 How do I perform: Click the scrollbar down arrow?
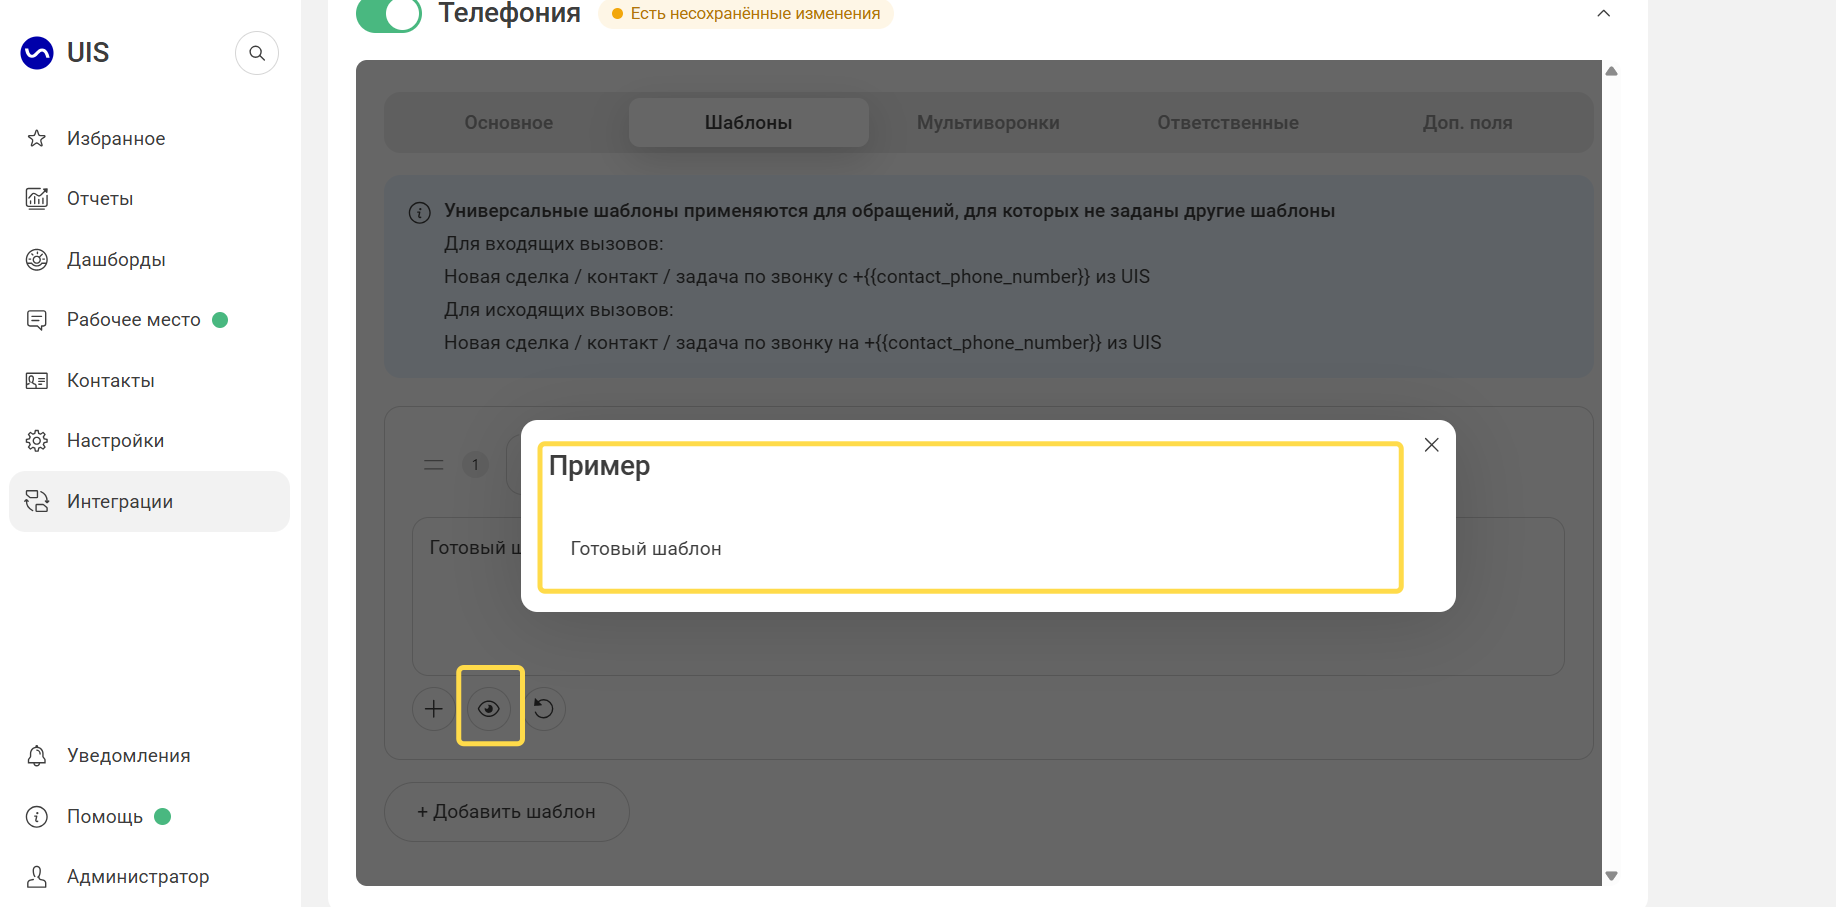coord(1611,876)
